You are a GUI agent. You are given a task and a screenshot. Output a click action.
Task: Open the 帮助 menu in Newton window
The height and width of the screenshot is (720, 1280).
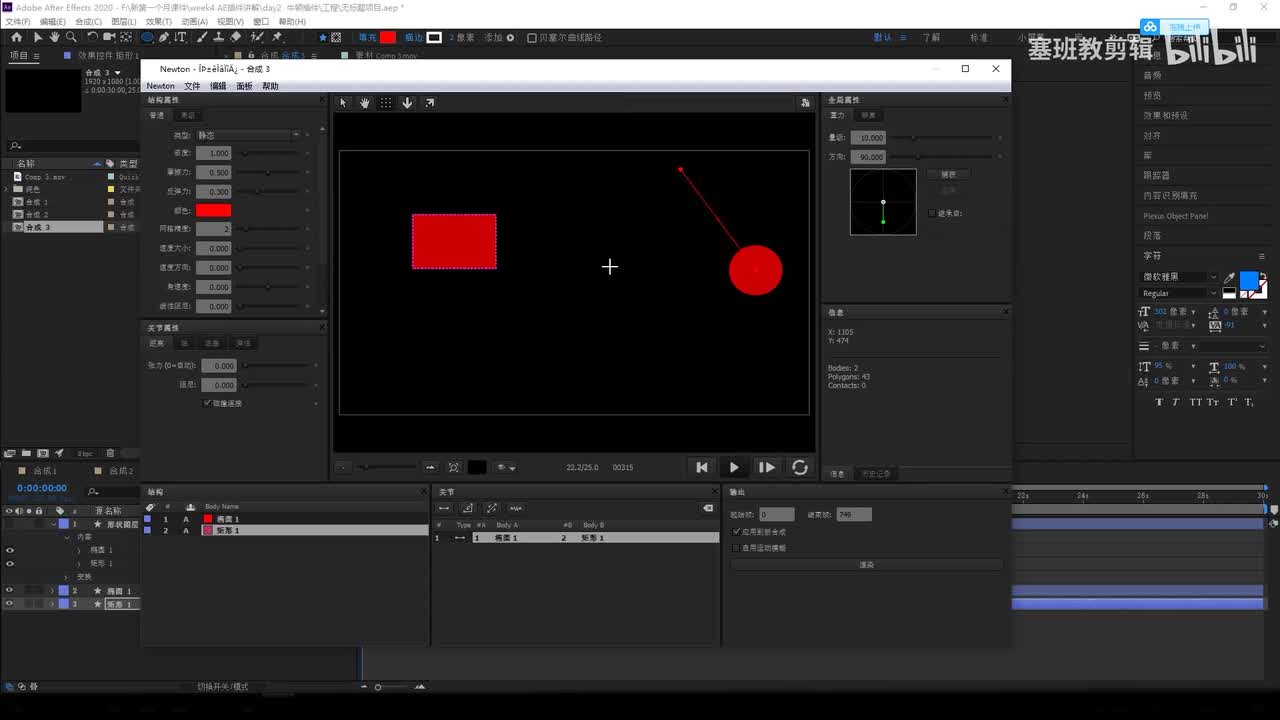pos(270,86)
